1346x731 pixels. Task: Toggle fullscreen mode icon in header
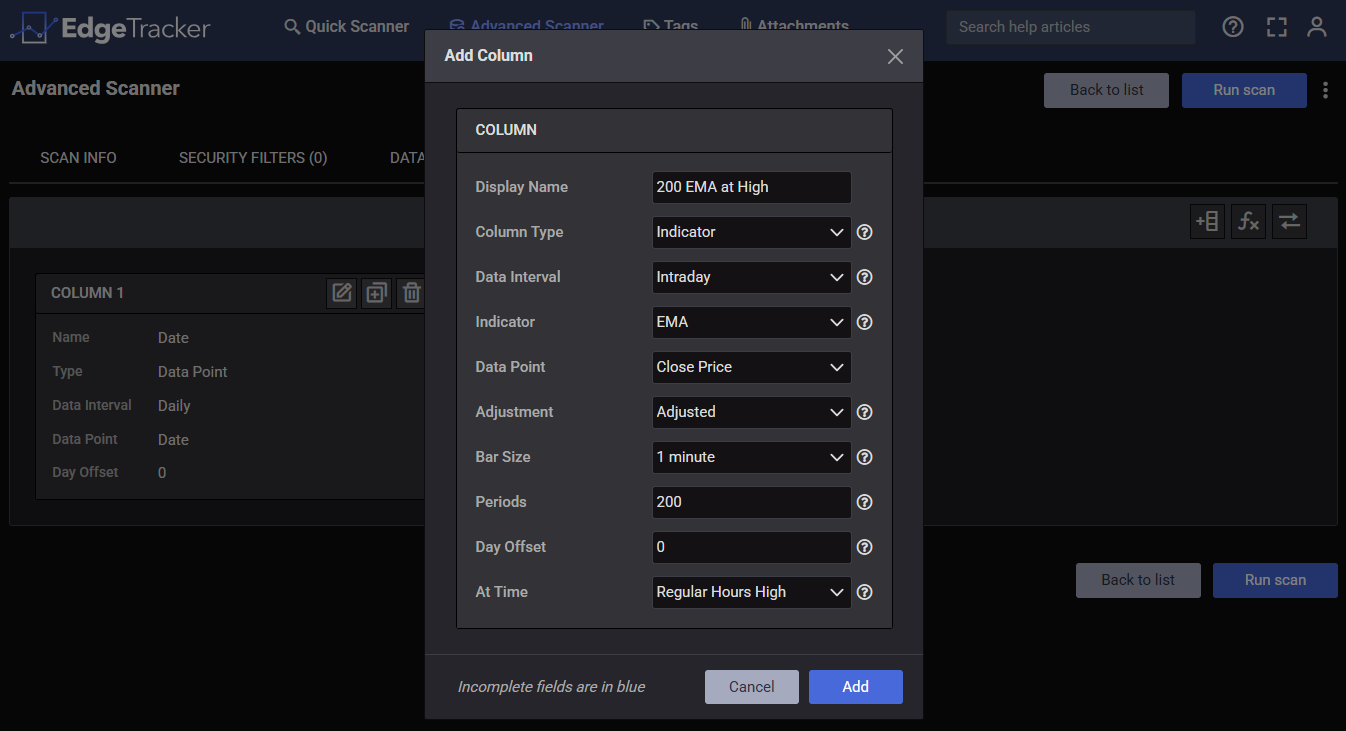(x=1276, y=27)
